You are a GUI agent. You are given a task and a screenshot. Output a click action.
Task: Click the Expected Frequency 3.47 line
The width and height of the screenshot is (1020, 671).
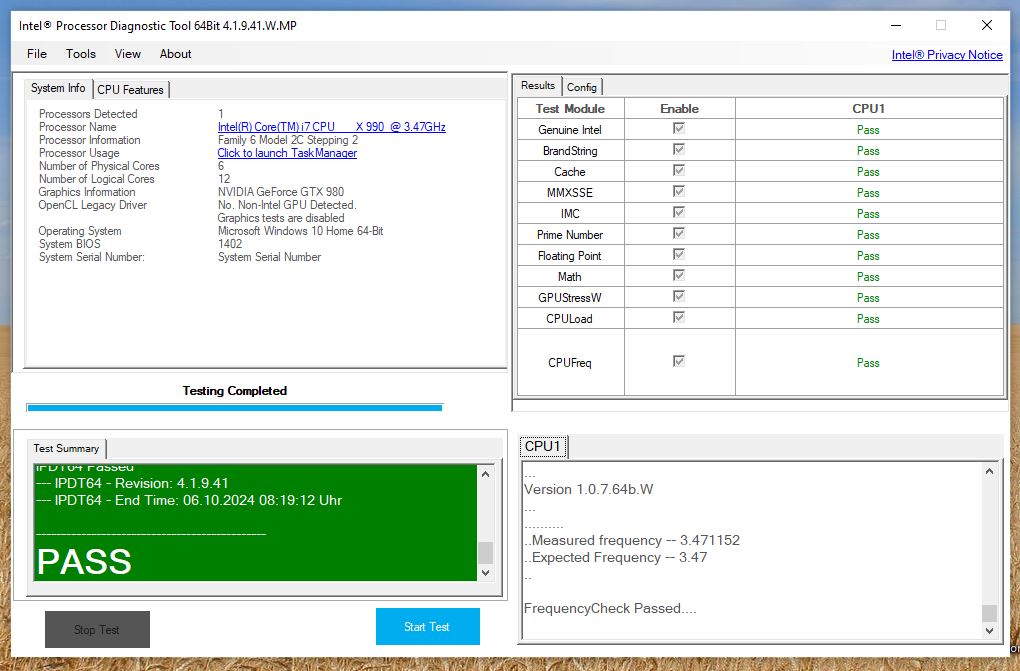coord(615,557)
